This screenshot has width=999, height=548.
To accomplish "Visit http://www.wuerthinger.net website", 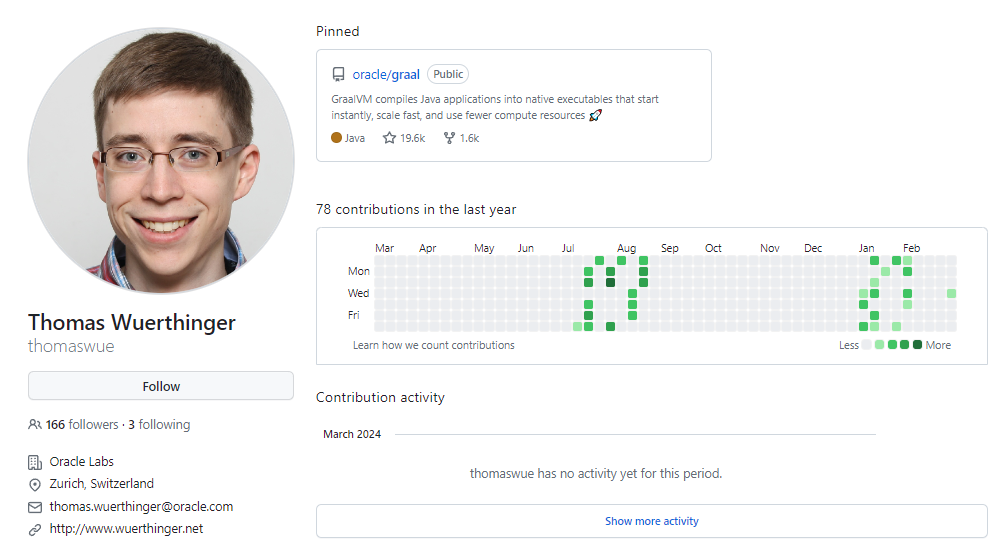I will [x=126, y=529].
